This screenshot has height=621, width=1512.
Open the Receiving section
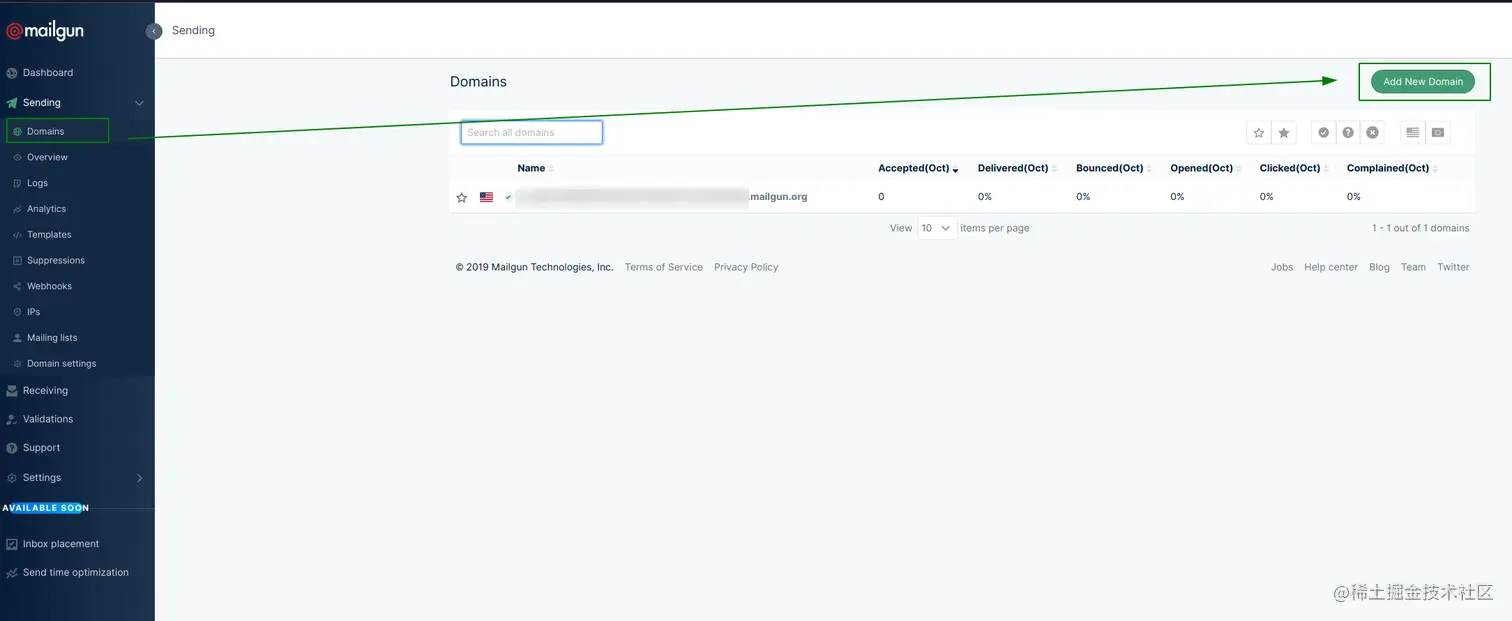(x=45, y=391)
